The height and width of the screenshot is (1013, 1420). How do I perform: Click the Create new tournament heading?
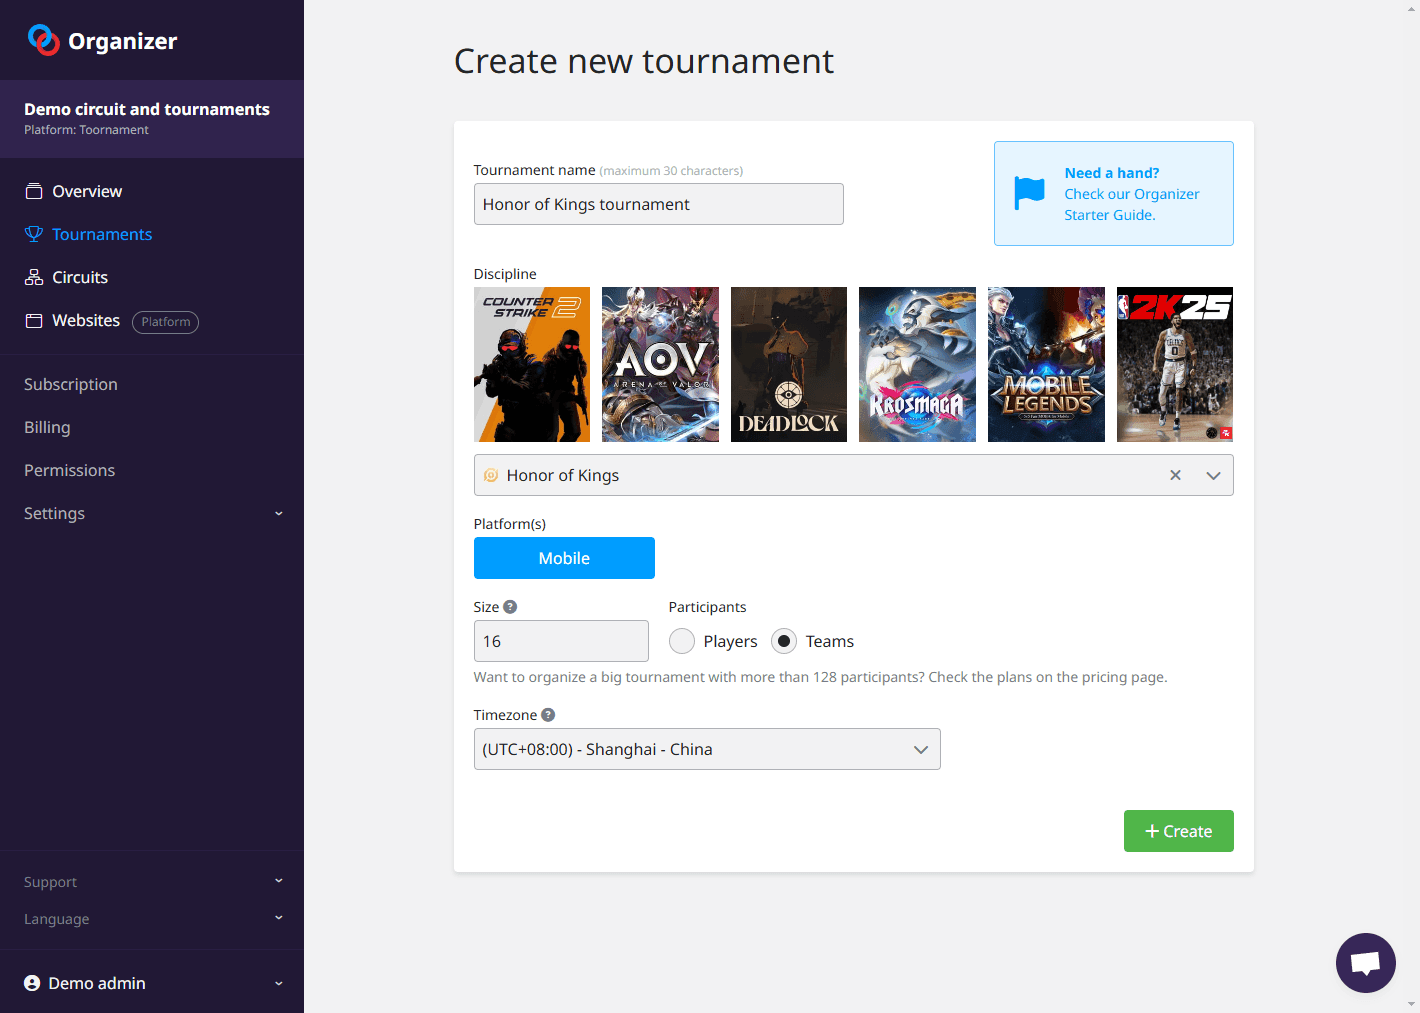pos(644,61)
